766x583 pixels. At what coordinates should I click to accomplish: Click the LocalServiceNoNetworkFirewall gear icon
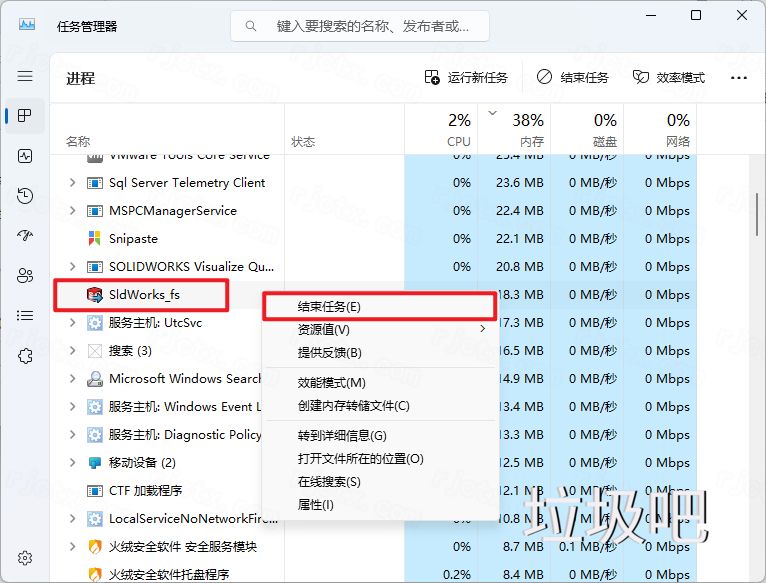(94, 518)
